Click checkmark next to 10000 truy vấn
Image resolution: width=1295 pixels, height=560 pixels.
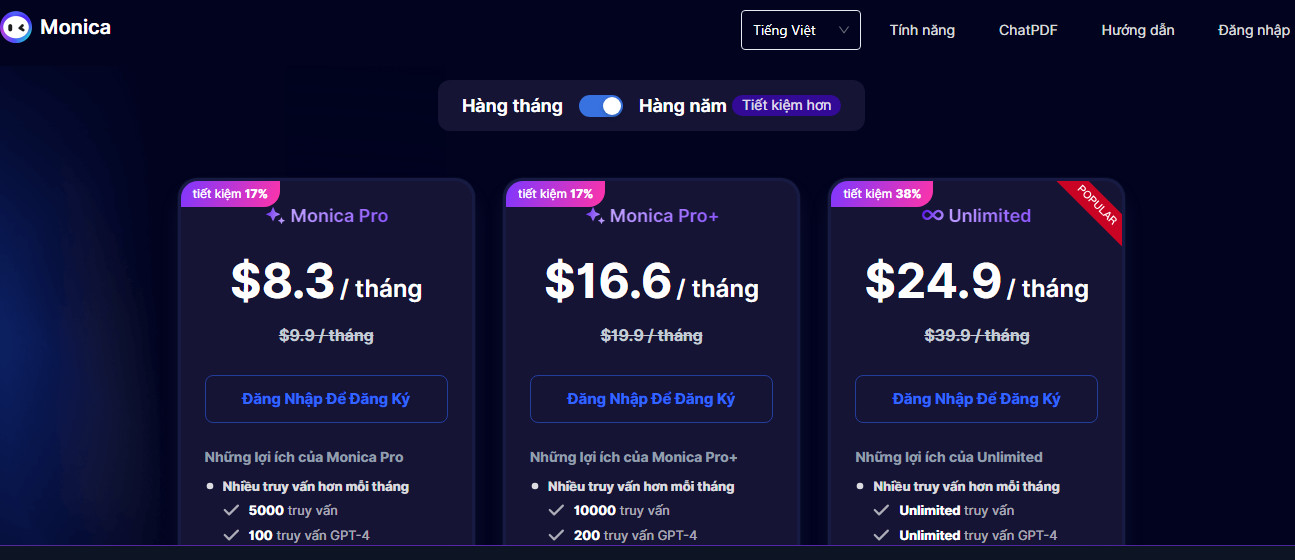[x=556, y=510]
